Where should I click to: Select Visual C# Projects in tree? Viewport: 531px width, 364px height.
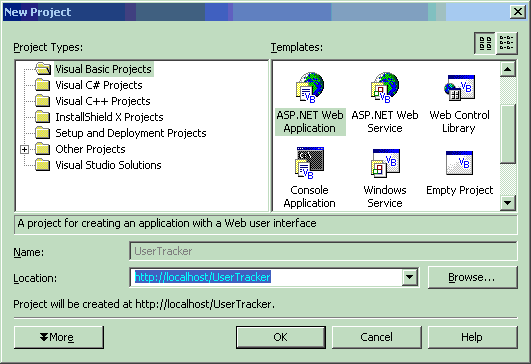click(99, 85)
